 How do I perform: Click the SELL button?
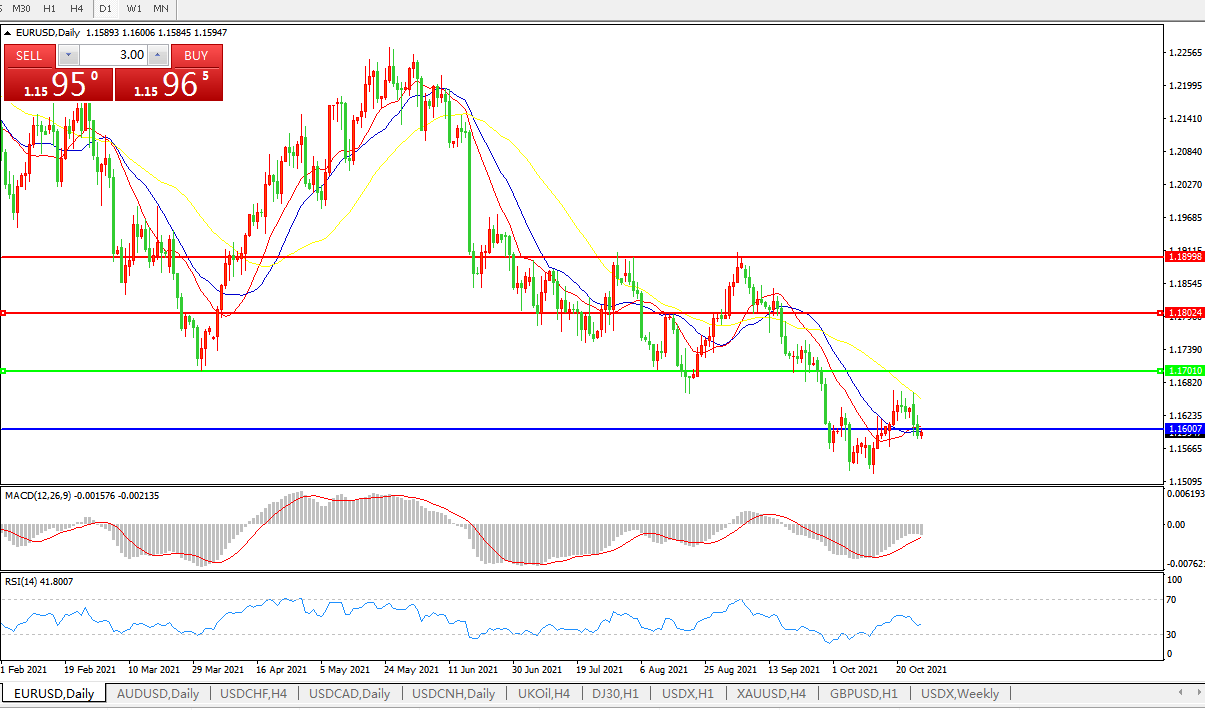(30, 56)
